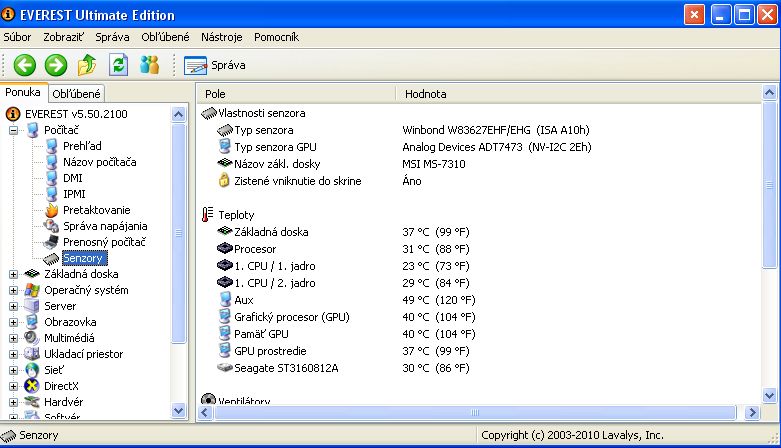Open the Obľúbené menu

[165, 37]
